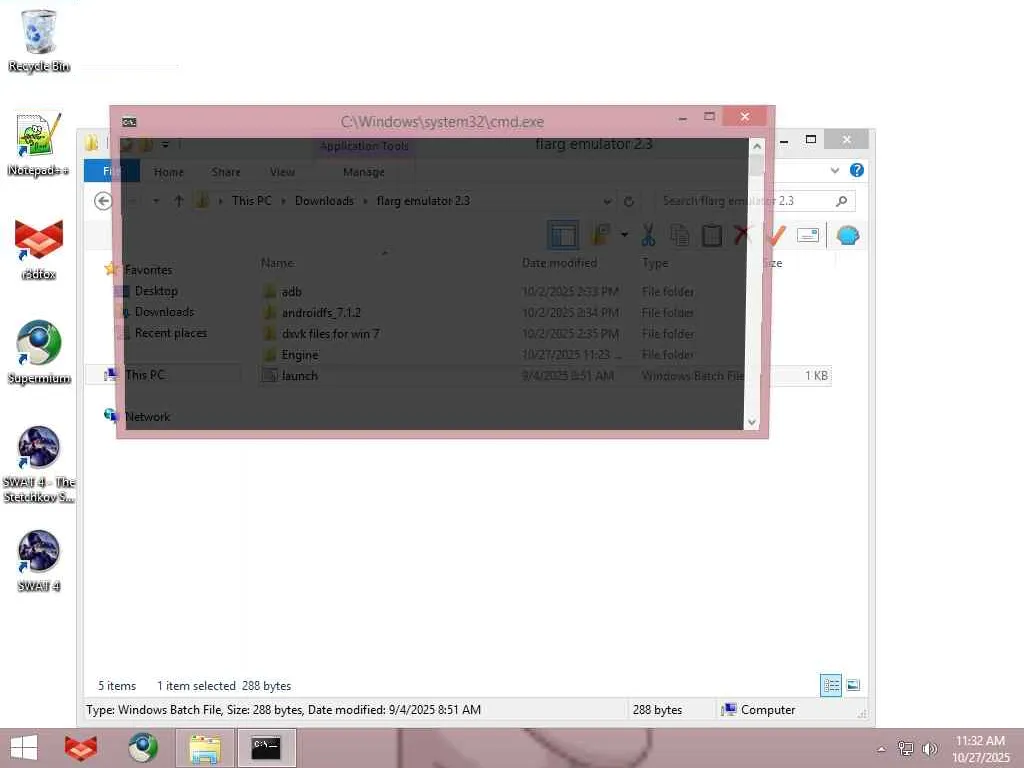Select Downloads in the navigation pane
The width and height of the screenshot is (1024, 768).
coord(164,312)
